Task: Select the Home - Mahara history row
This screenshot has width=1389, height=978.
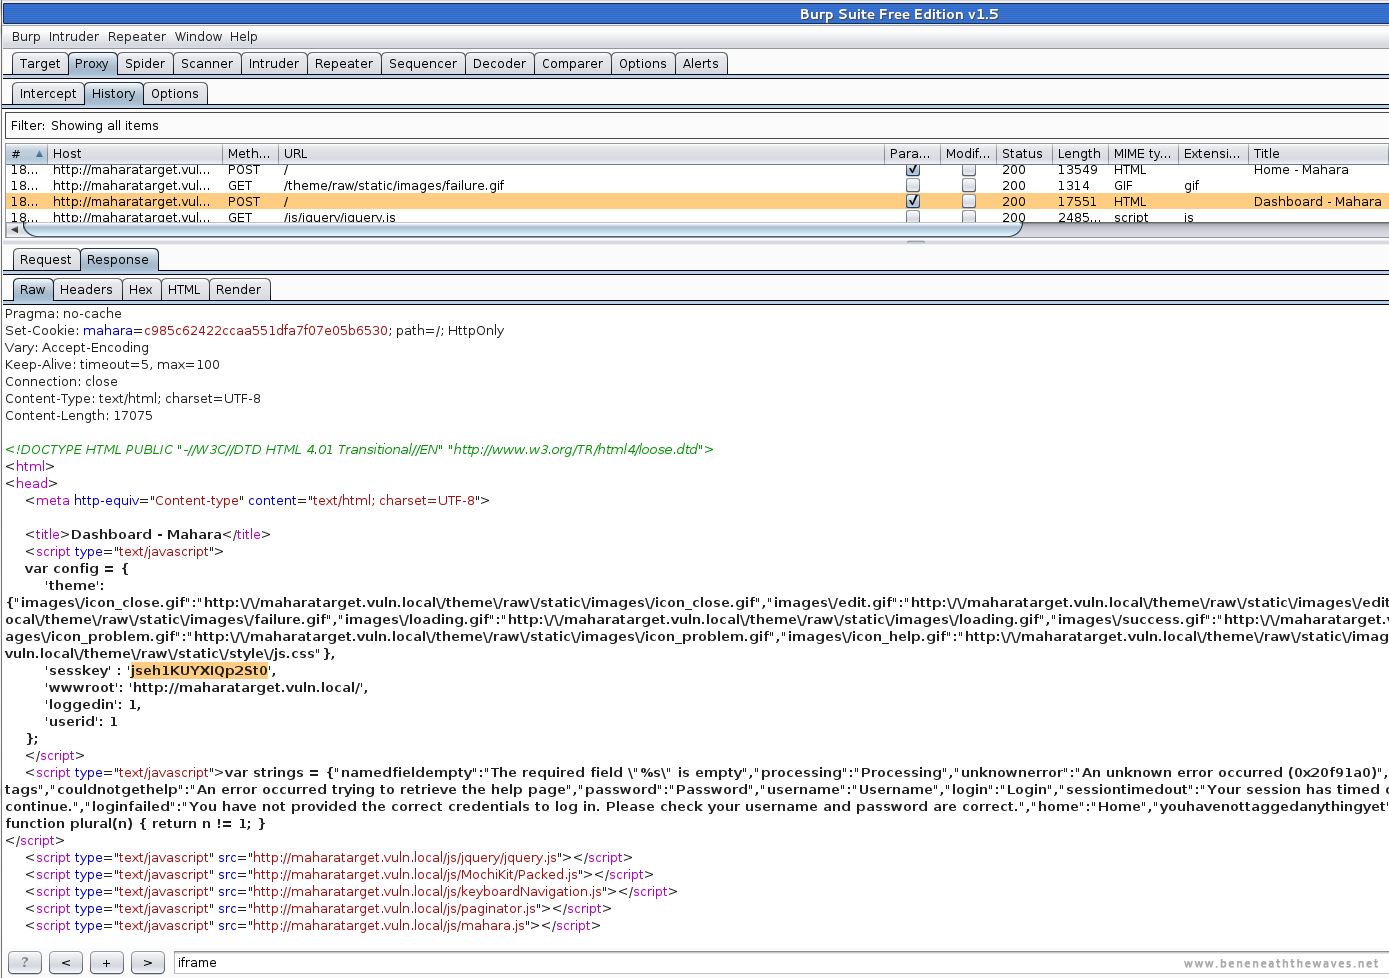Action: point(696,170)
